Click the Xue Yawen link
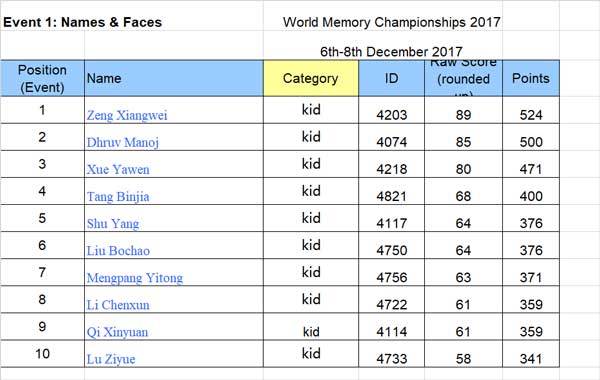The height and width of the screenshot is (380, 600). [118, 170]
